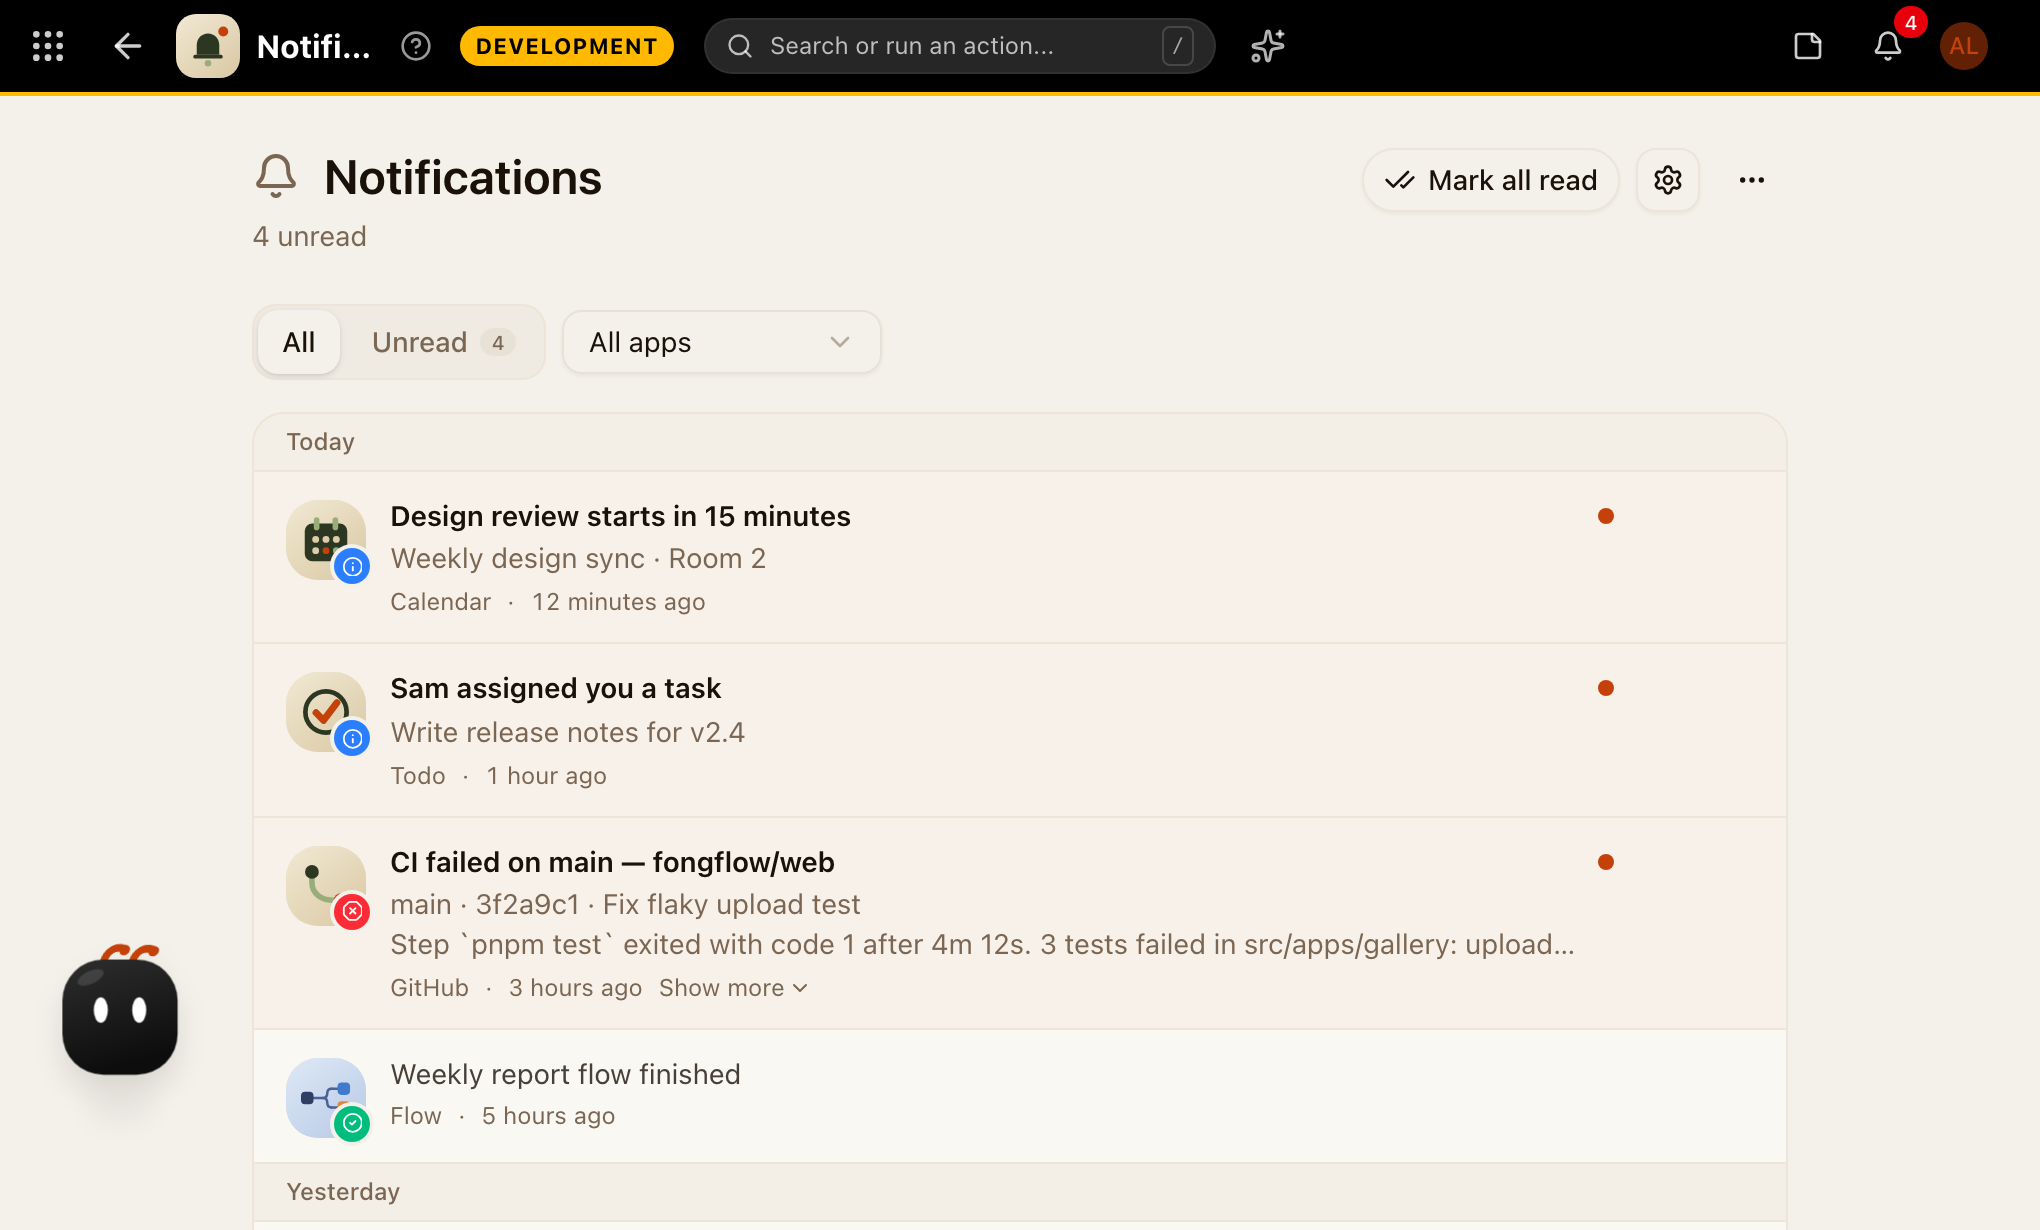2040x1230 pixels.
Task: Focus the search or run action field
Action: coord(959,46)
